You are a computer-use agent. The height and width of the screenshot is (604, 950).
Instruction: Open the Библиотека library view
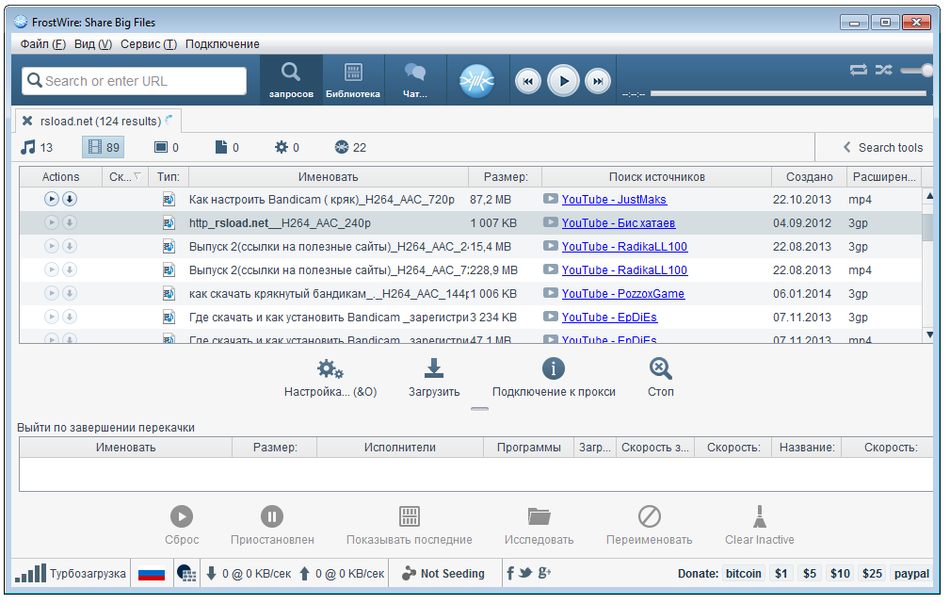(352, 78)
